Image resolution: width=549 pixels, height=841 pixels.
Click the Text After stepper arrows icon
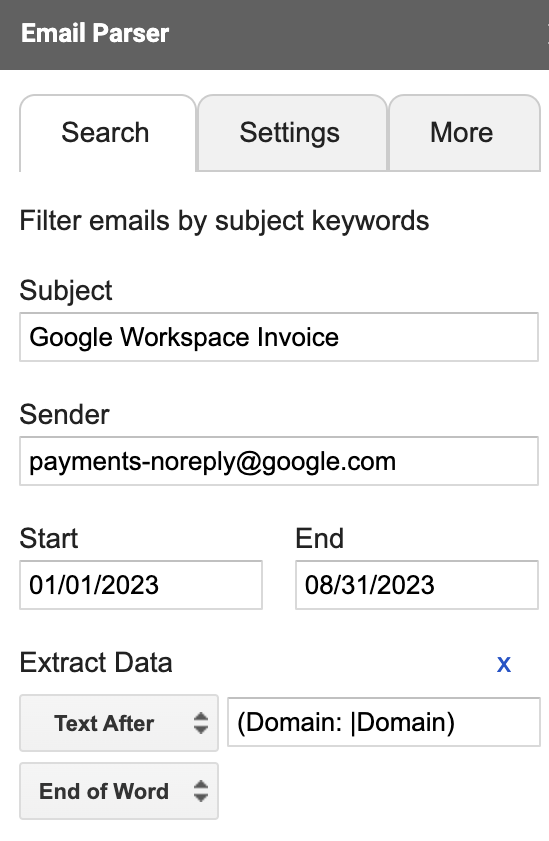tap(201, 723)
